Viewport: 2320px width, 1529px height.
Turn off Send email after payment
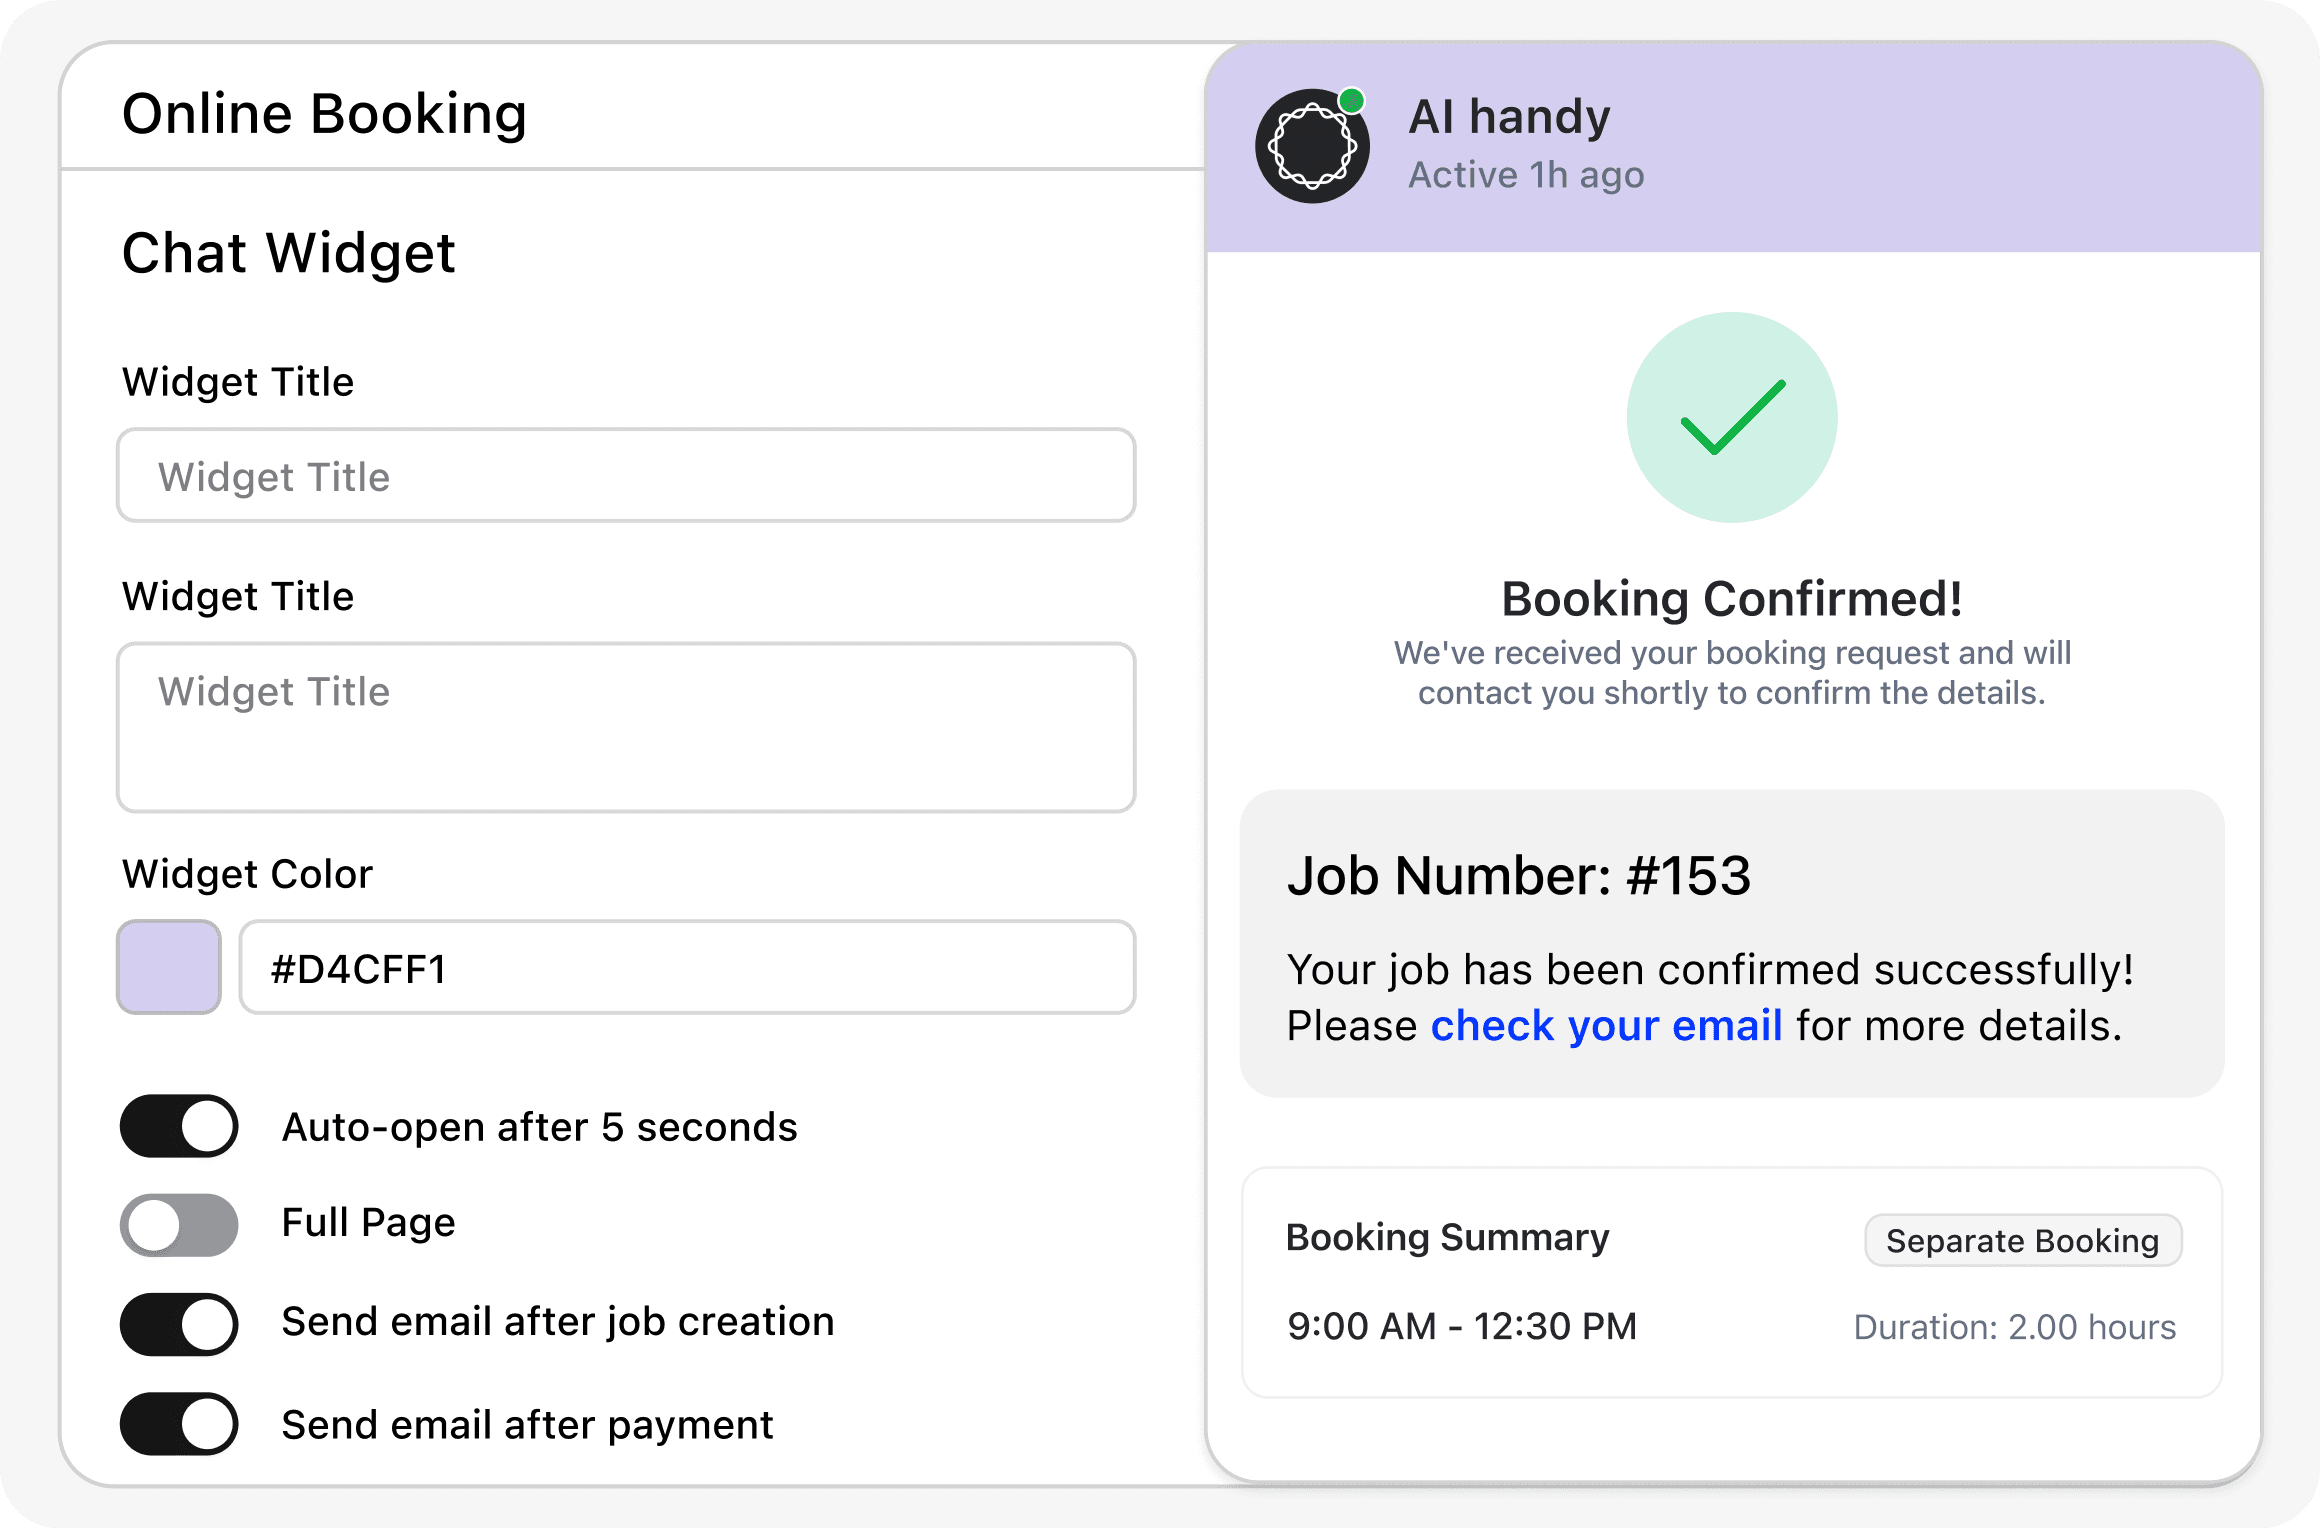point(180,1424)
